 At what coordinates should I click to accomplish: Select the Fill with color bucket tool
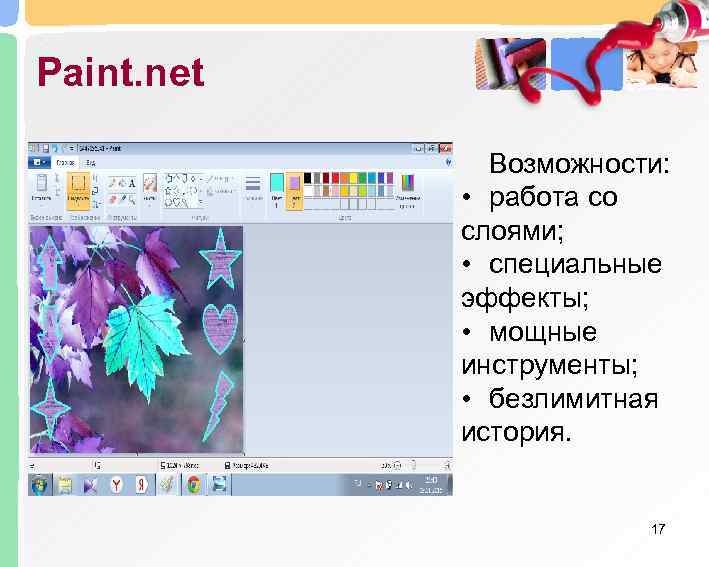(122, 183)
